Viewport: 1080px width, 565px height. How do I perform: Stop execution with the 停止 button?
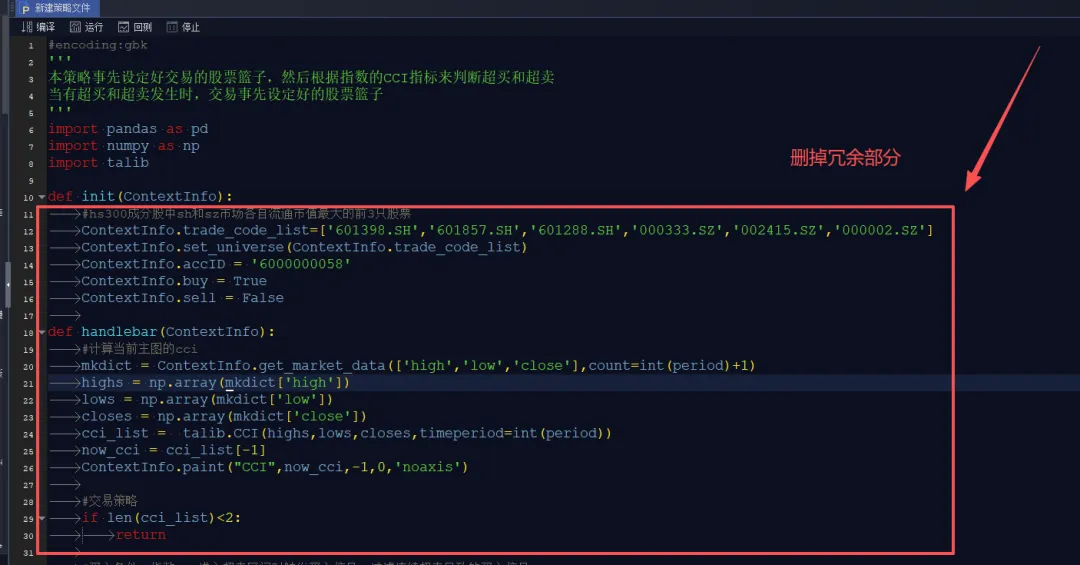[x=183, y=27]
